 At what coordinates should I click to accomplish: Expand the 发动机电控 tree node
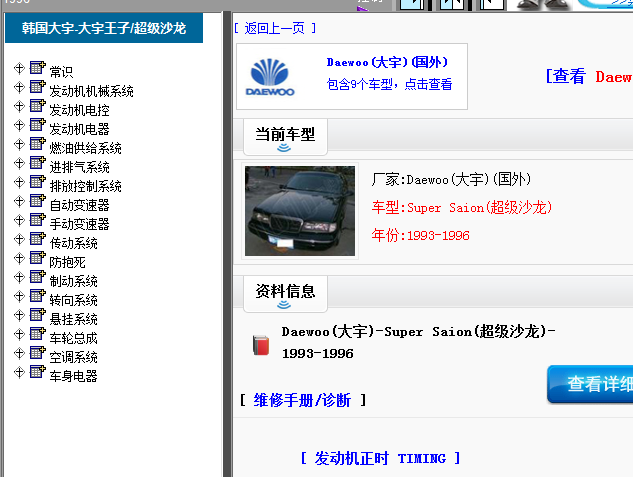(x=19, y=106)
